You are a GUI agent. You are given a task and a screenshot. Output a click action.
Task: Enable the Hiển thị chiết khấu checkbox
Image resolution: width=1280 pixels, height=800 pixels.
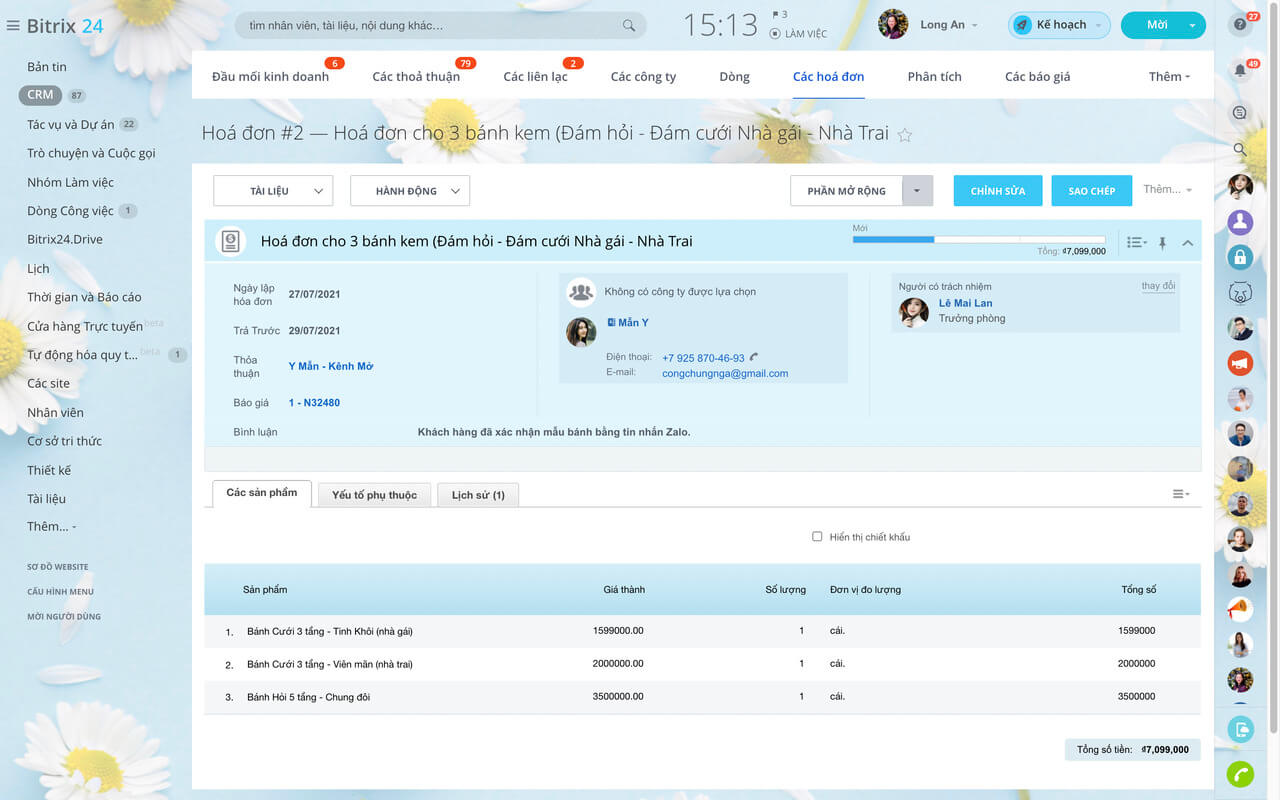pyautogui.click(x=817, y=537)
